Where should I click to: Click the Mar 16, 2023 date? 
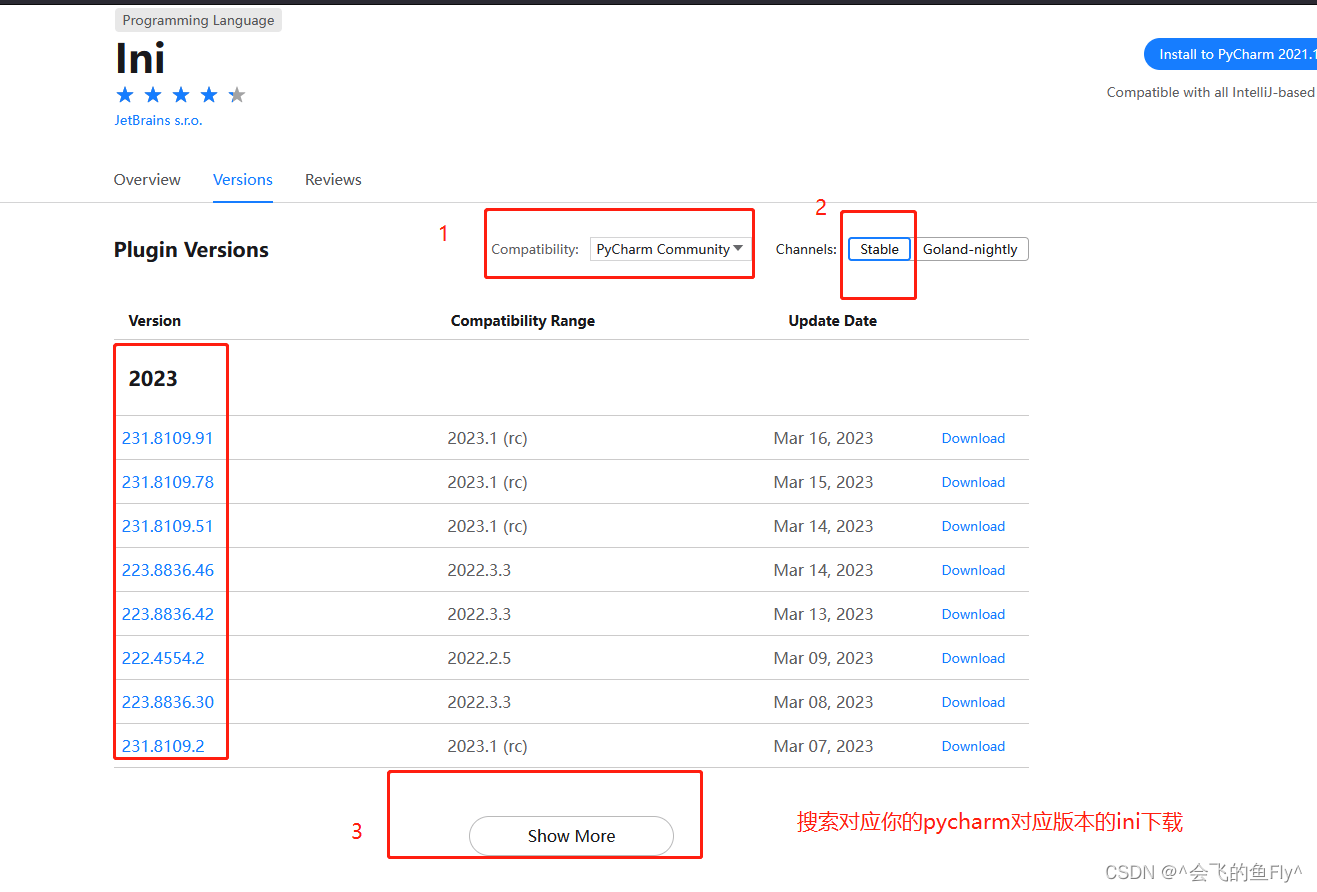823,438
